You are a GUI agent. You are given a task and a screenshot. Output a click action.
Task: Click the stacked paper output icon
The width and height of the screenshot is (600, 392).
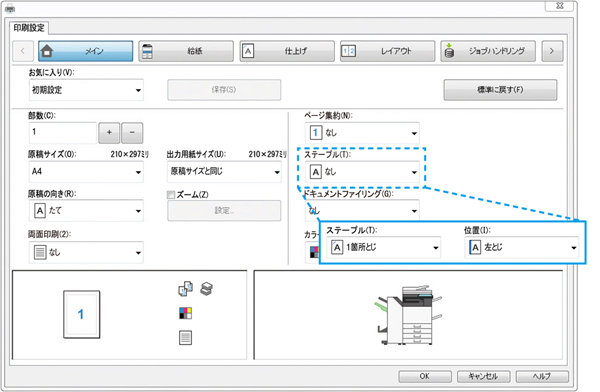[x=207, y=289]
